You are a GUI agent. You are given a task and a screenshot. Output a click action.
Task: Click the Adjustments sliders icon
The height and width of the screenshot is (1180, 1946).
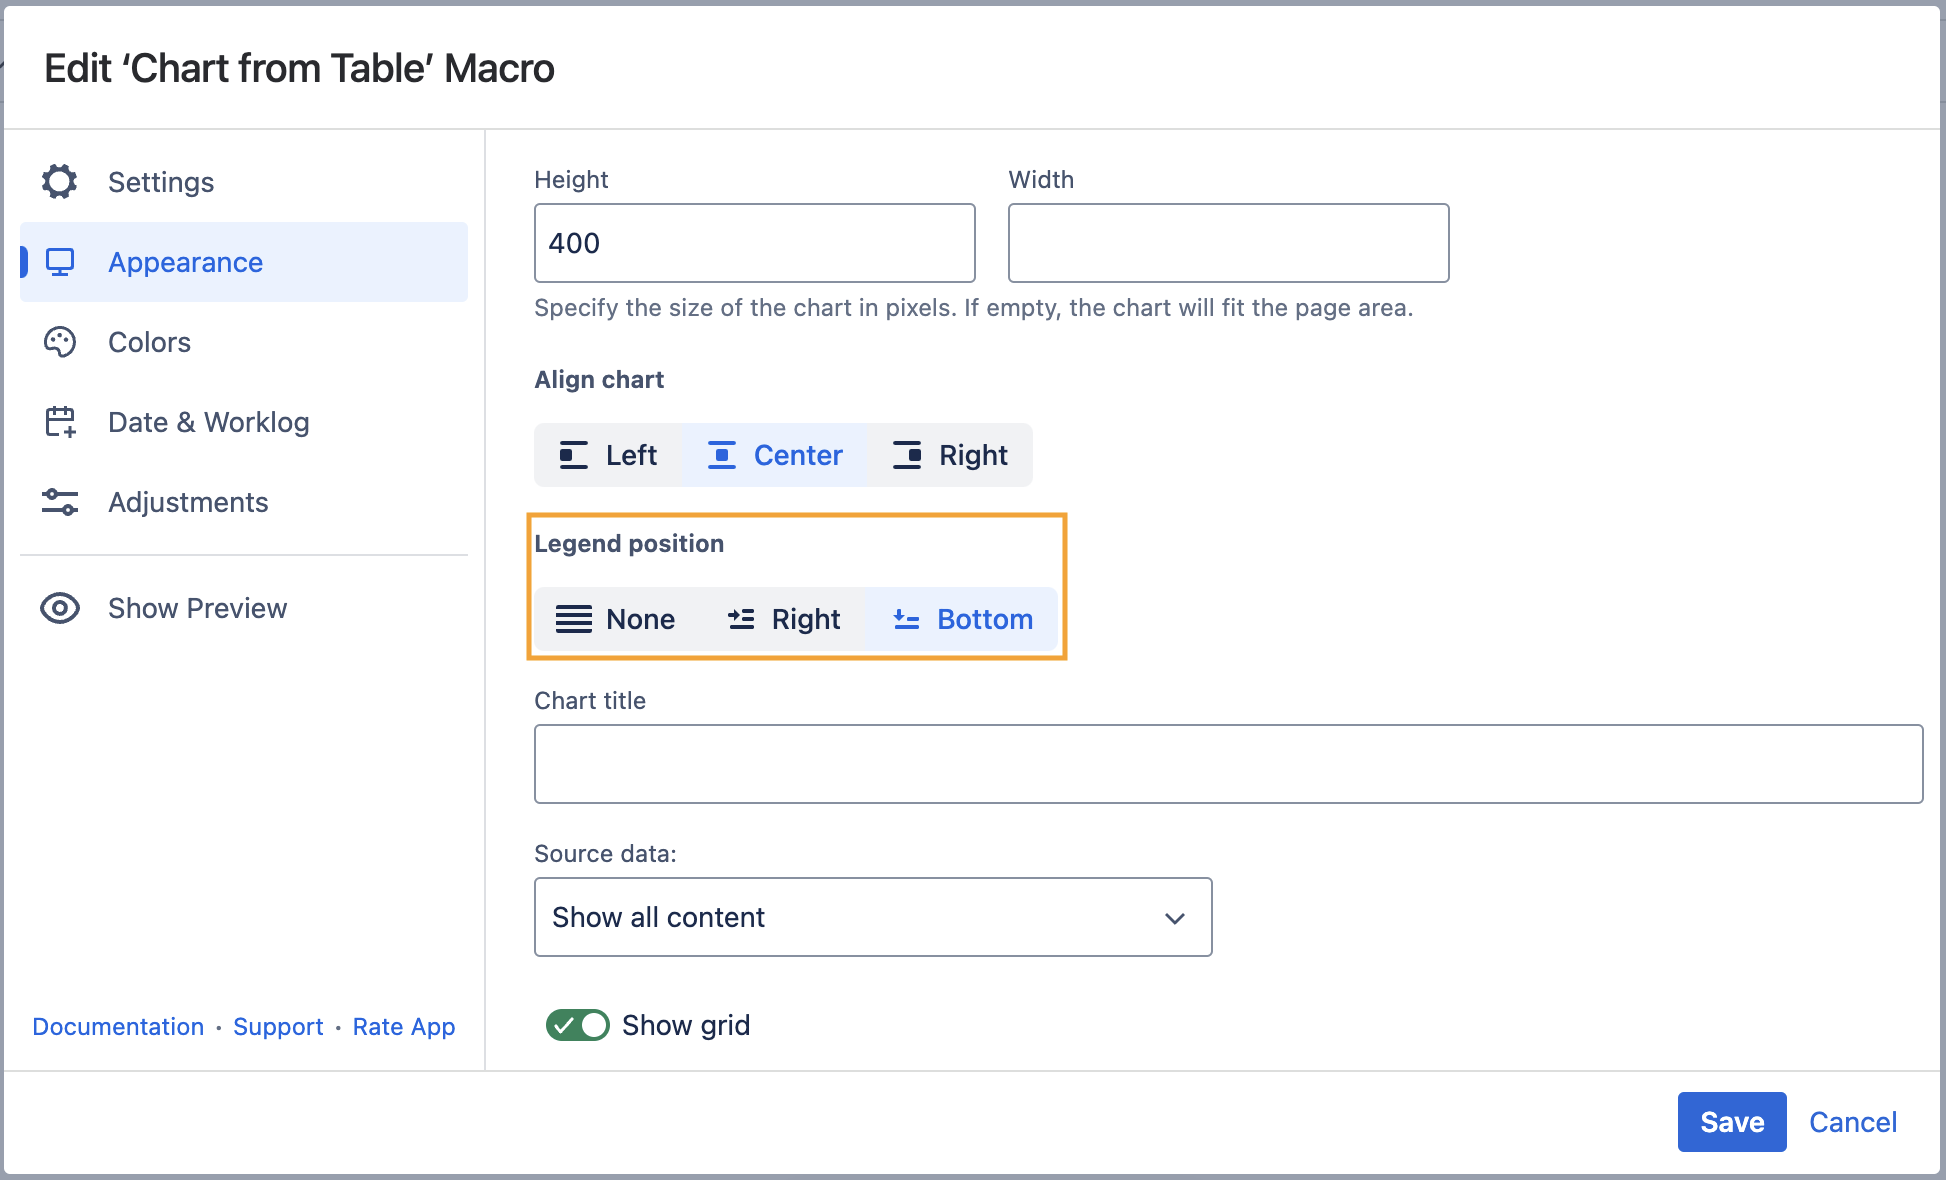pos(60,502)
